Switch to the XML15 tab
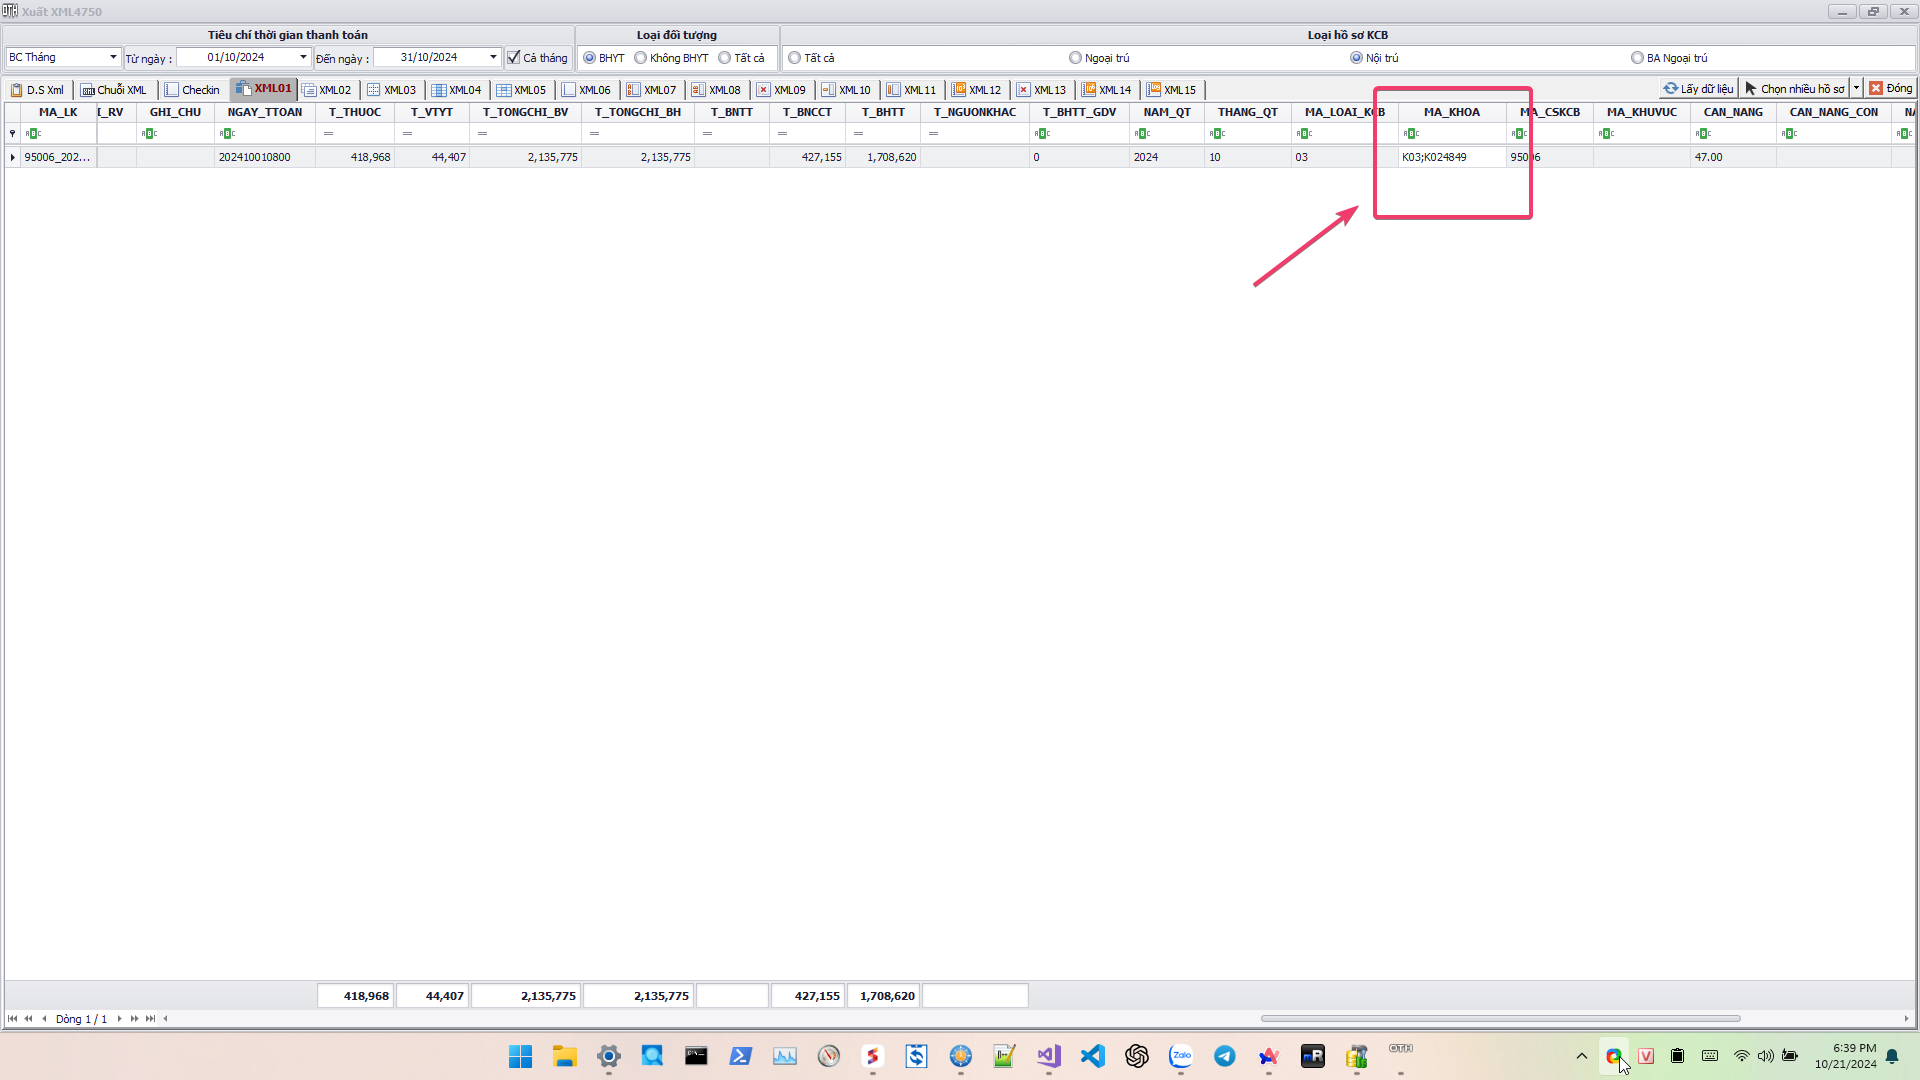This screenshot has width=1920, height=1080. [1179, 90]
